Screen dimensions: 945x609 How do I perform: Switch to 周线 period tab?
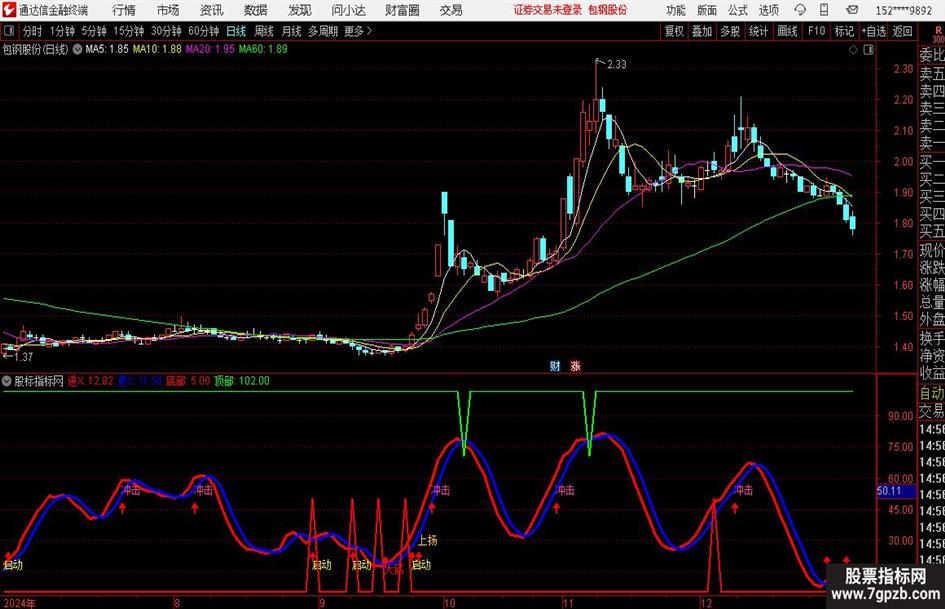(x=264, y=31)
